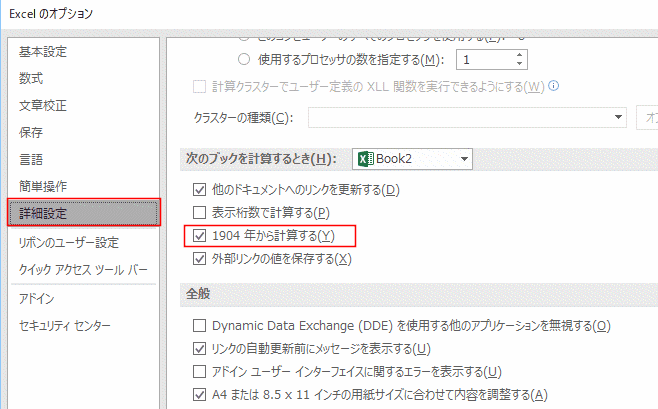Click the processor count number field
The width and height of the screenshot is (658, 409).
(487, 59)
